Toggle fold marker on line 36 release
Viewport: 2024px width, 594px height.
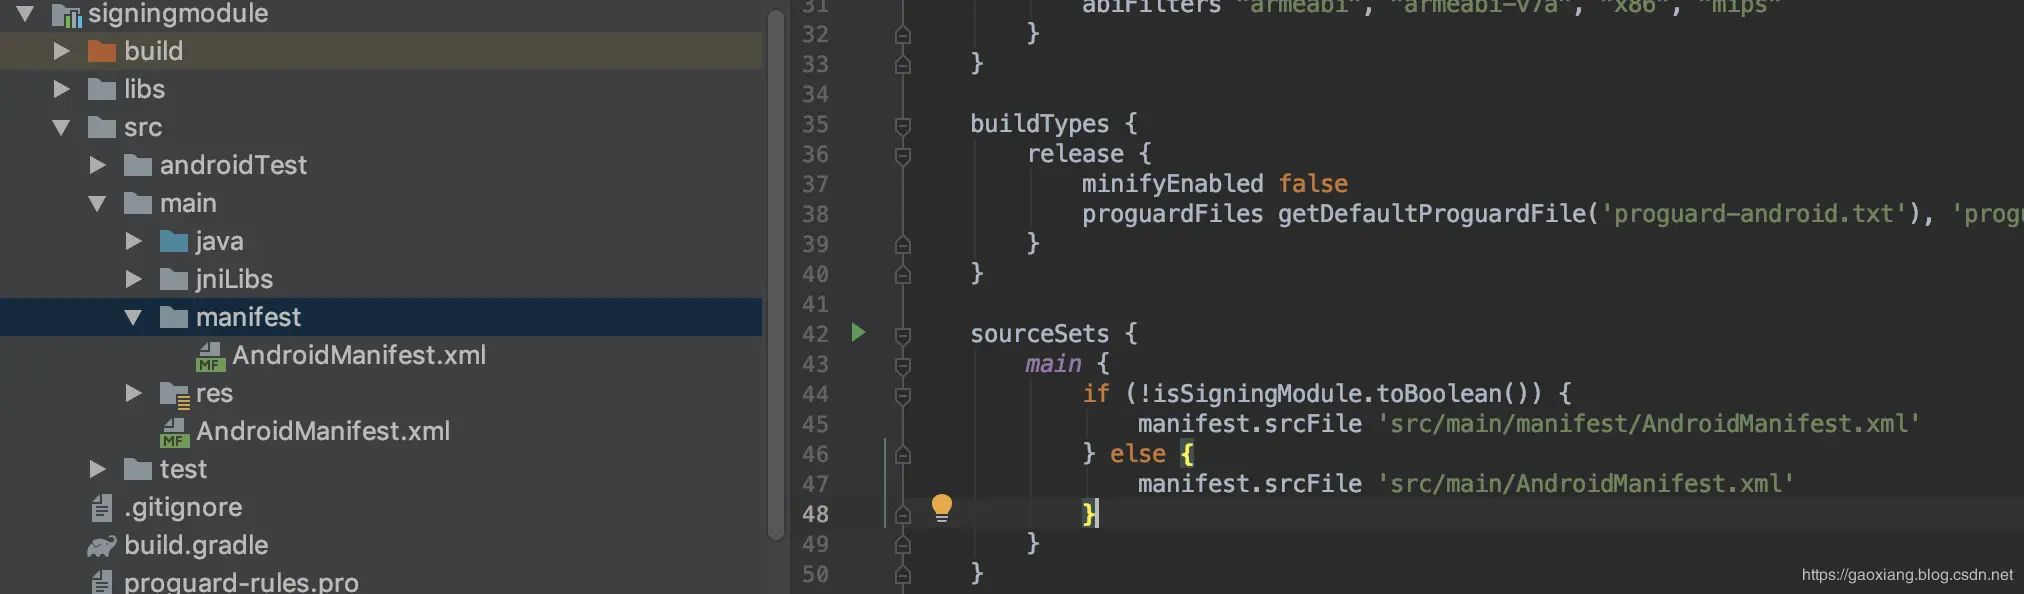tap(903, 155)
